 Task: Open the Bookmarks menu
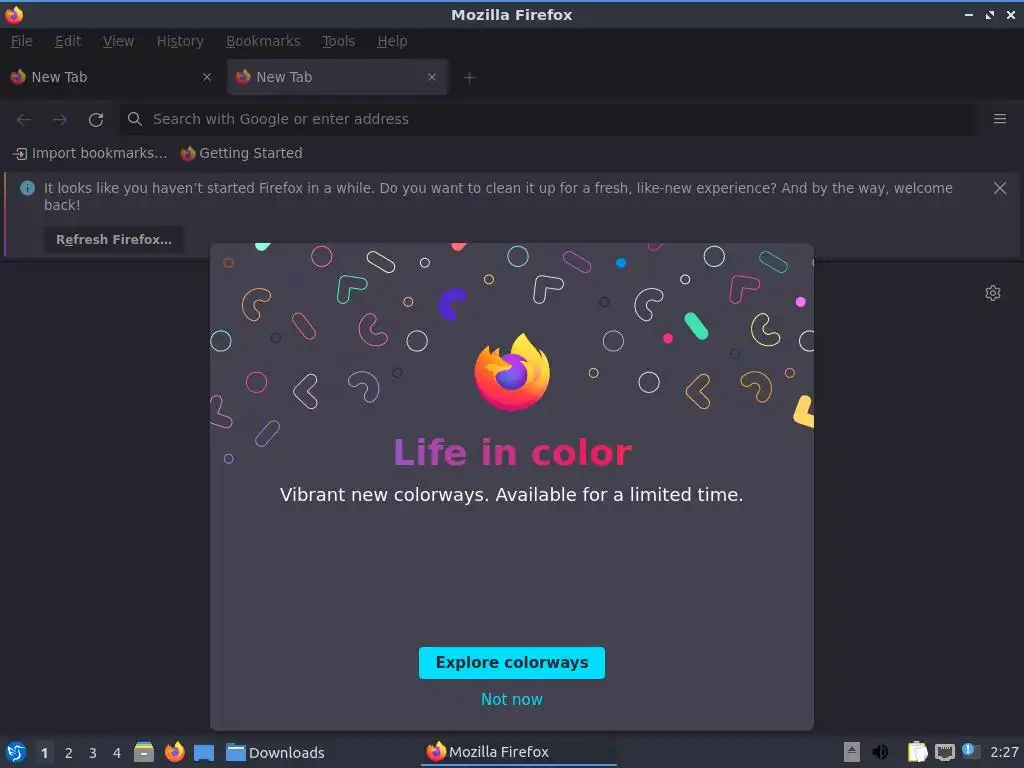(263, 41)
